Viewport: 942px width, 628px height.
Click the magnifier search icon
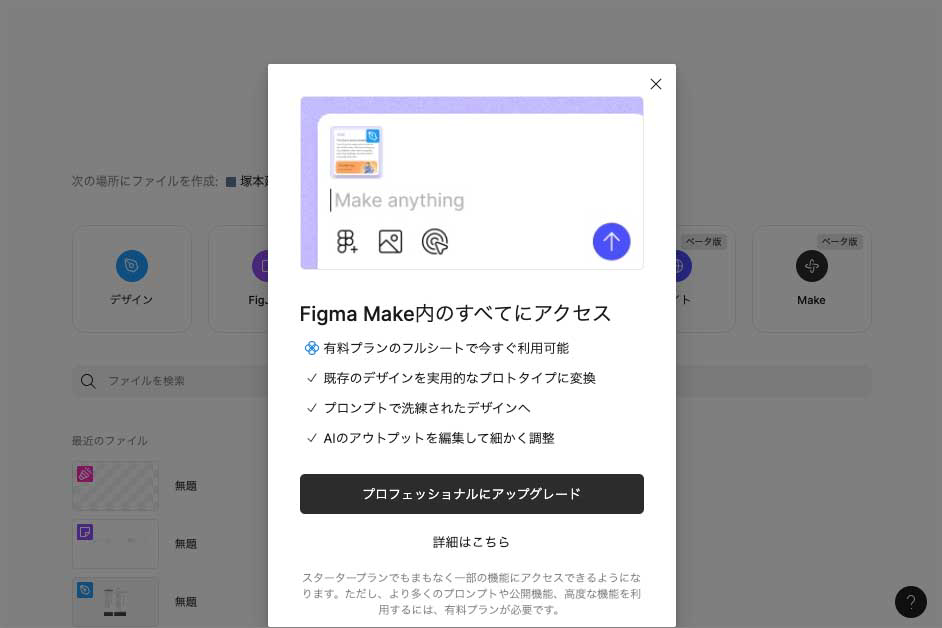point(88,381)
